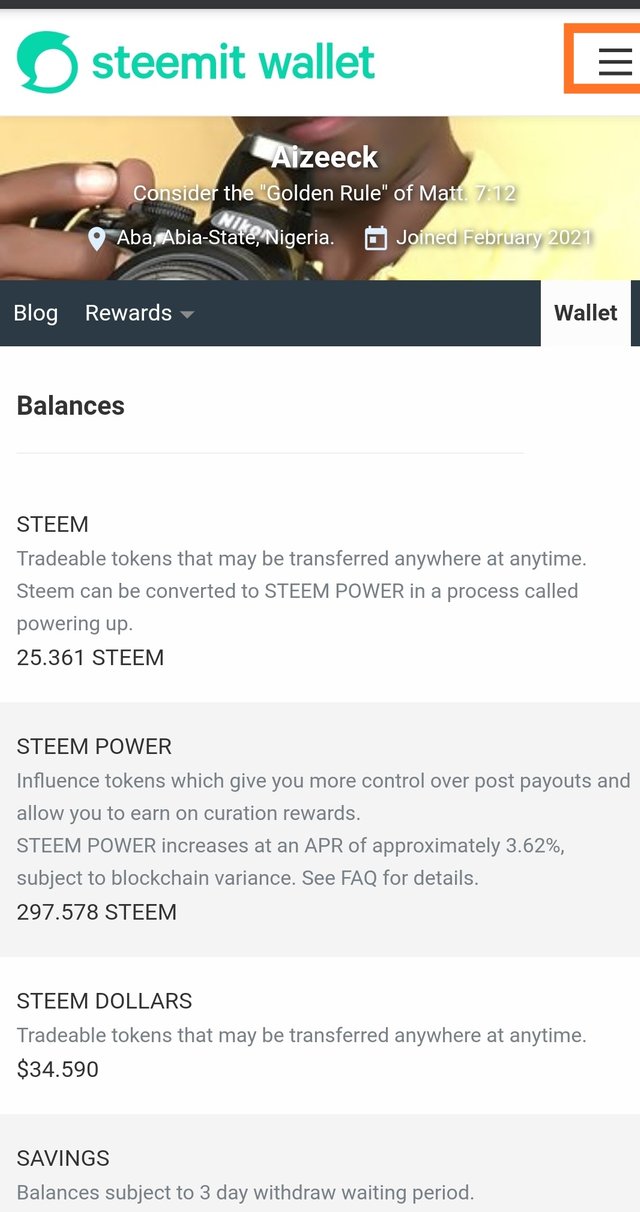This screenshot has width=640, height=1212.
Task: Click the STEEM POWER section title
Action: [94, 746]
